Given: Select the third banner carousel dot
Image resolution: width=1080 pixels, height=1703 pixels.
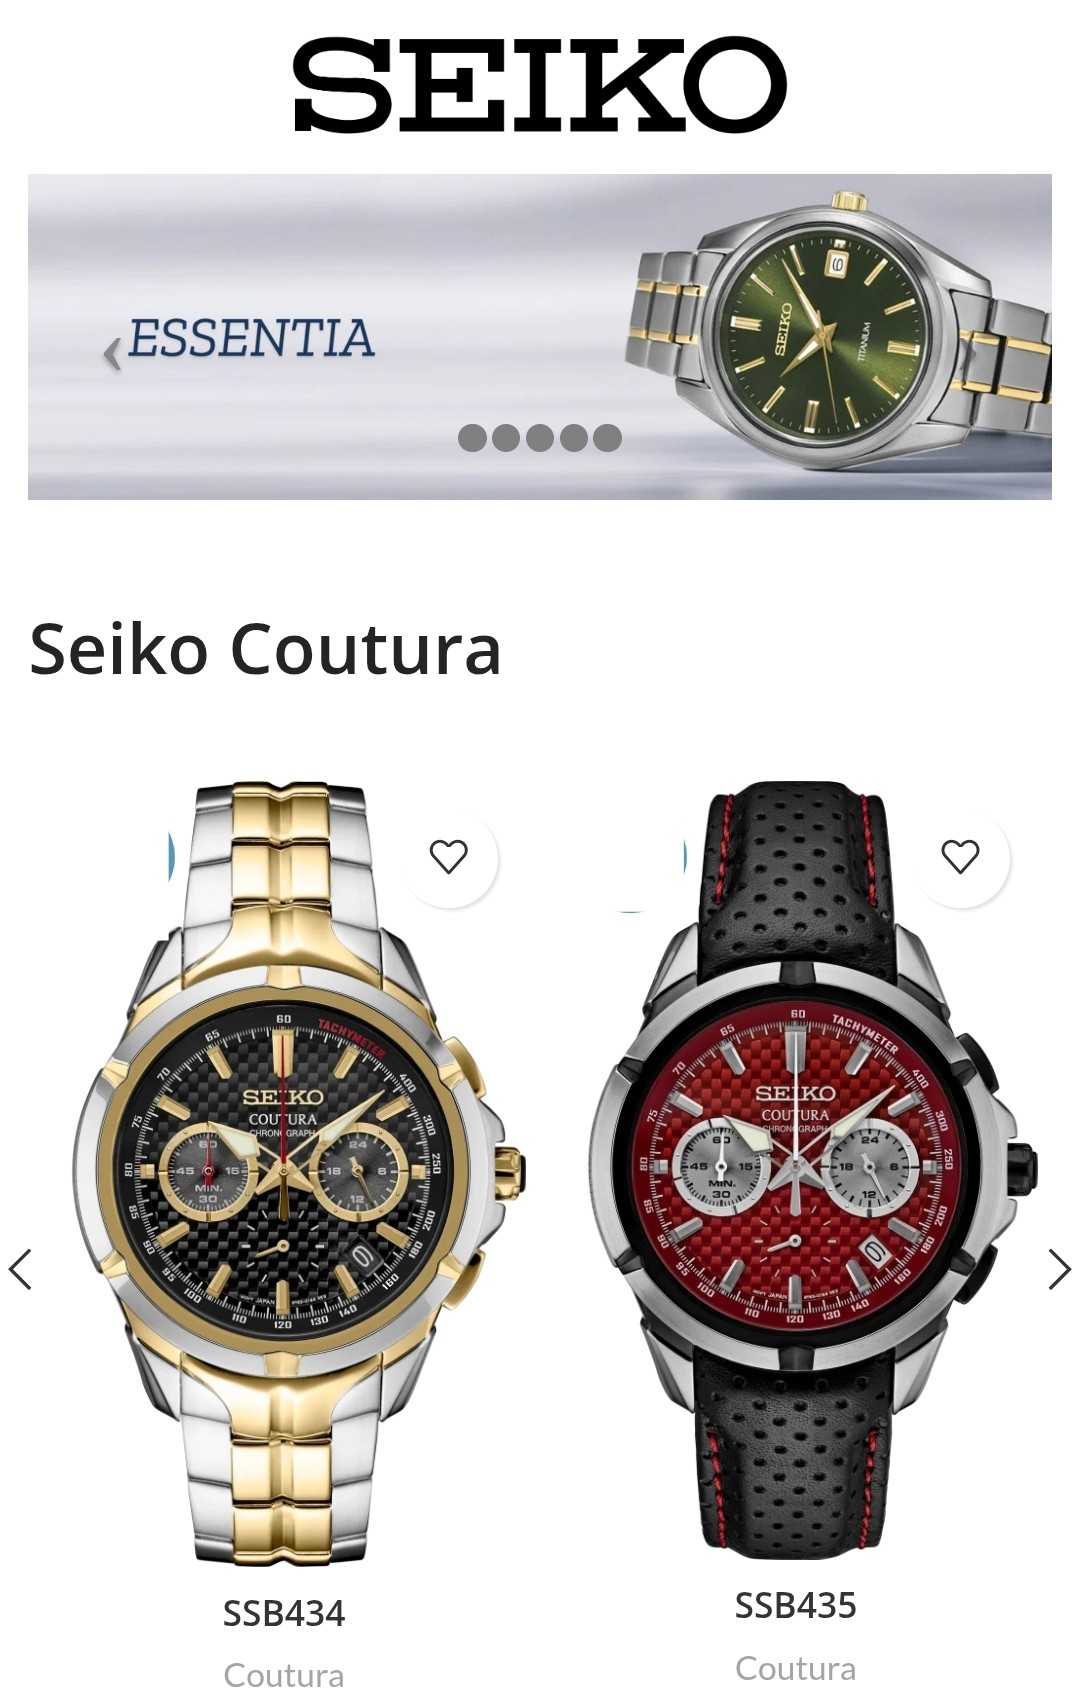Looking at the screenshot, I should [540, 438].
